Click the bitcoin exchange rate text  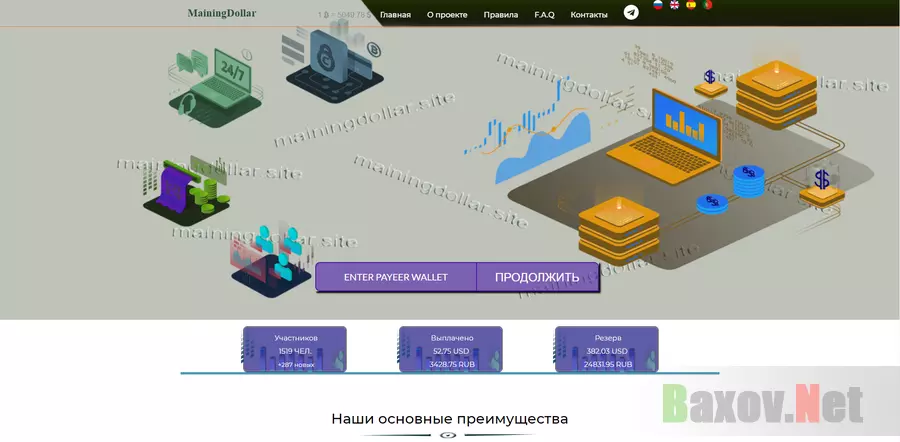point(344,15)
